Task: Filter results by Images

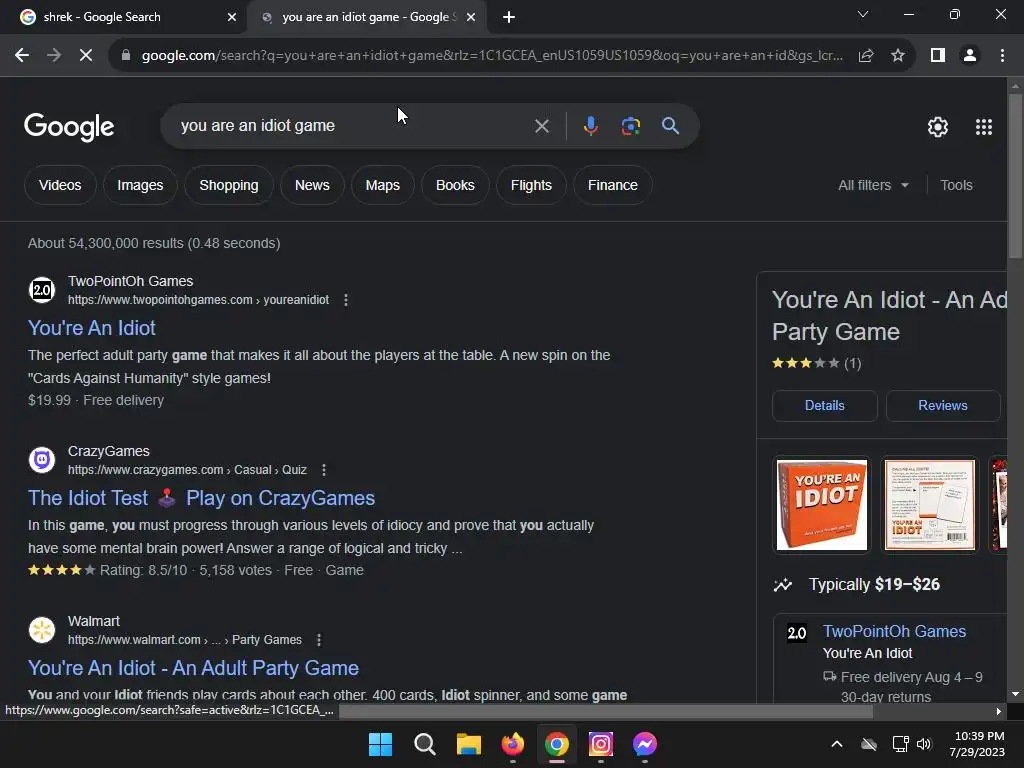Action: (140, 185)
